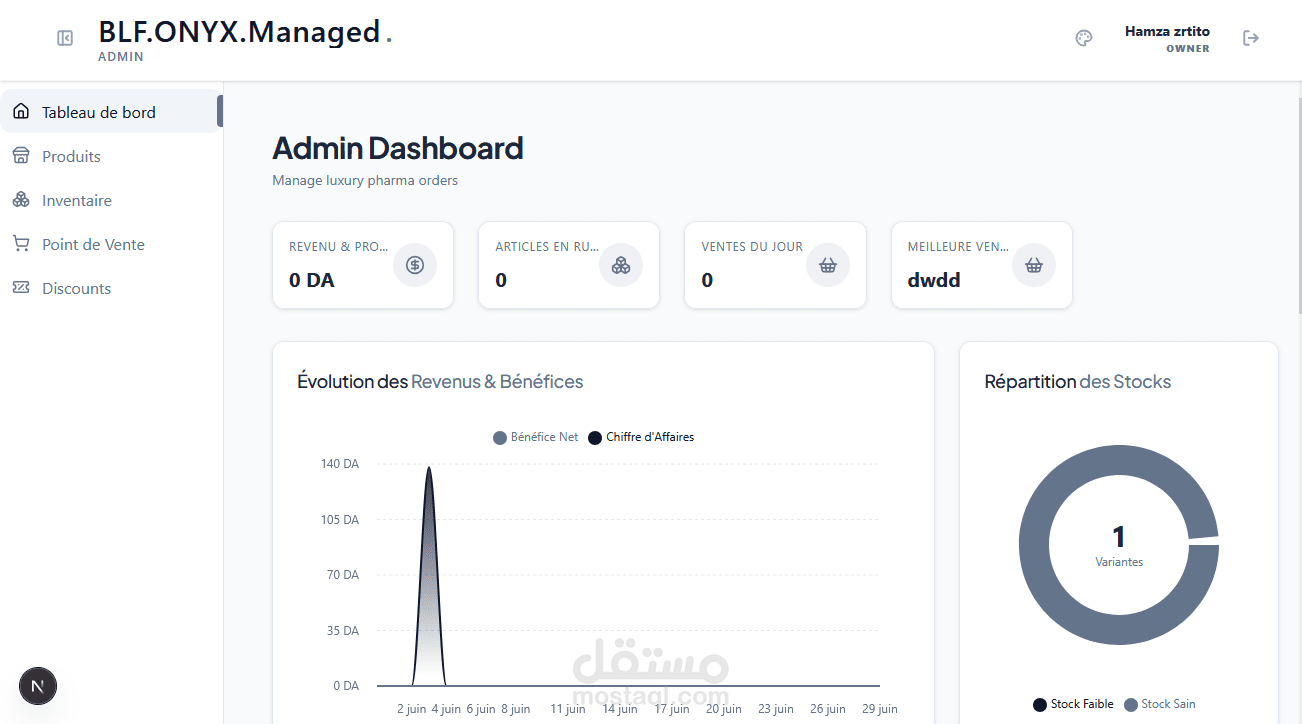Click the Répartition des Stocks title
The width and height of the screenshot is (1302, 724).
[x=1078, y=381]
